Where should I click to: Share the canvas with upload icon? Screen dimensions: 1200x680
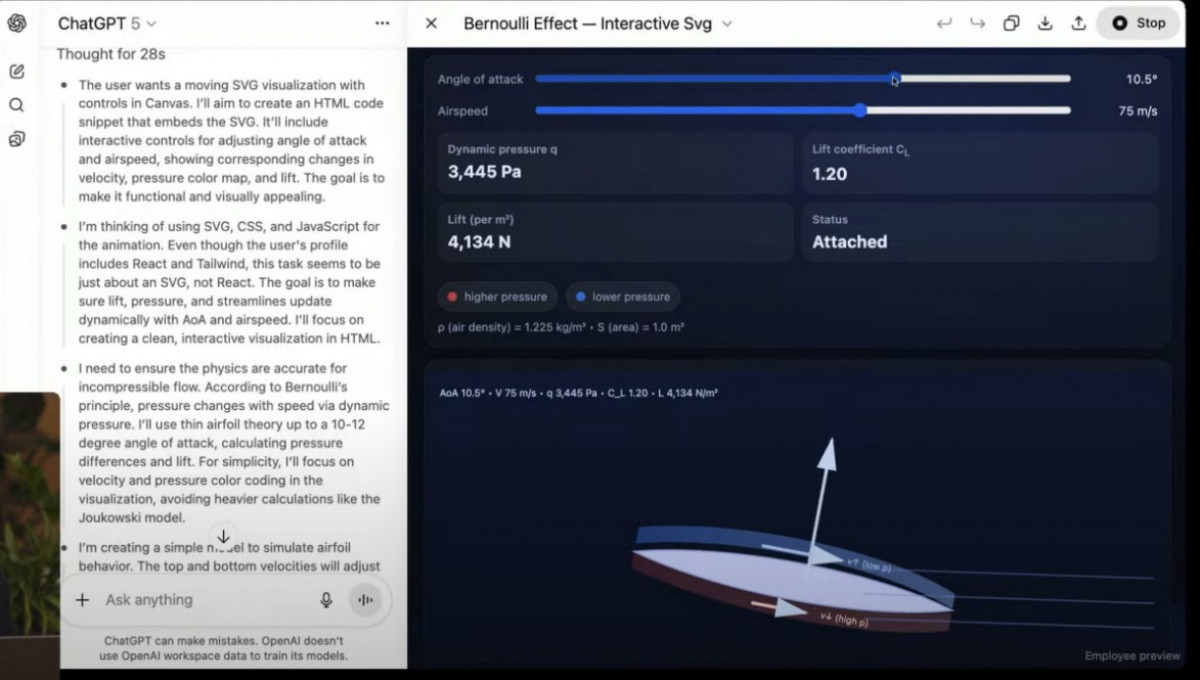point(1078,23)
